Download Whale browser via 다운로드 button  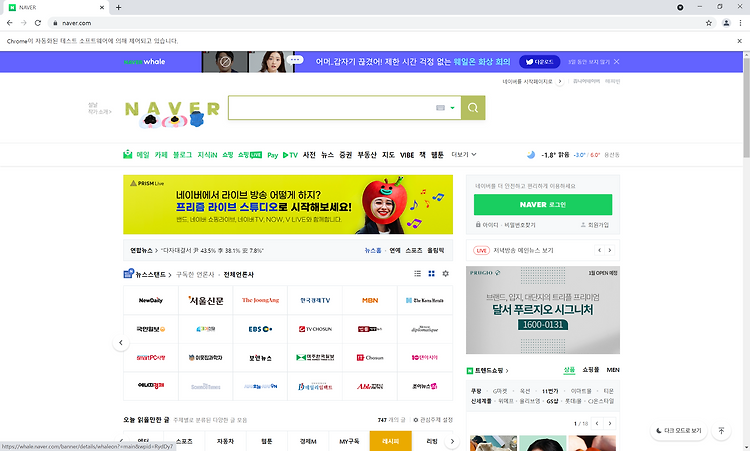(x=540, y=62)
